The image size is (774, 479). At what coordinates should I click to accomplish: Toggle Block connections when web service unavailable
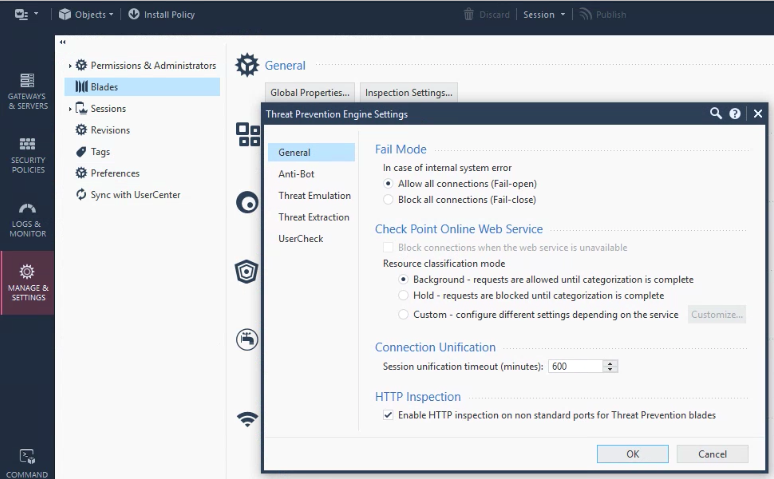tap(388, 247)
